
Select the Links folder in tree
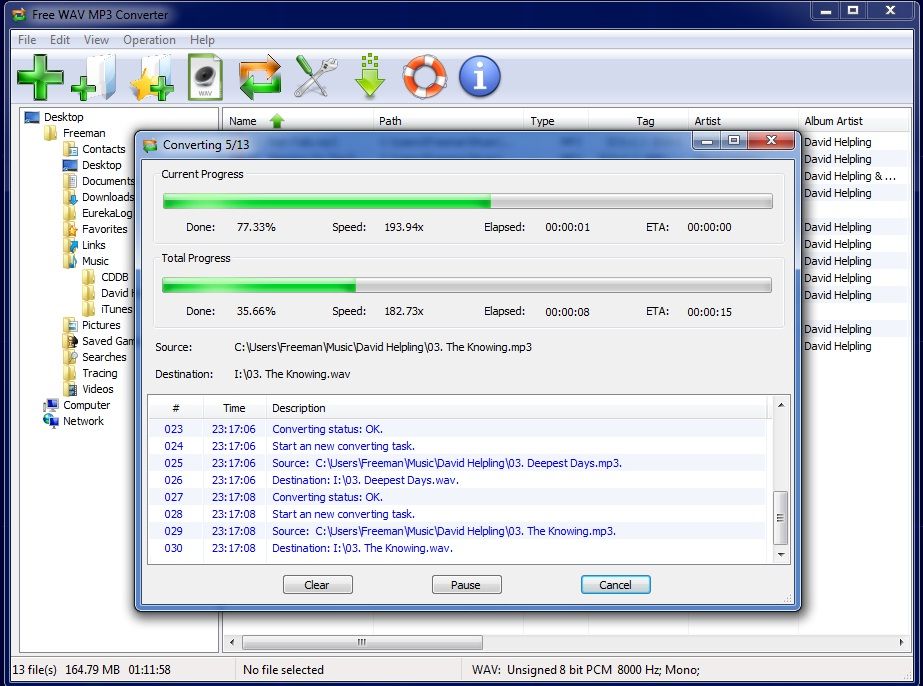coord(94,245)
